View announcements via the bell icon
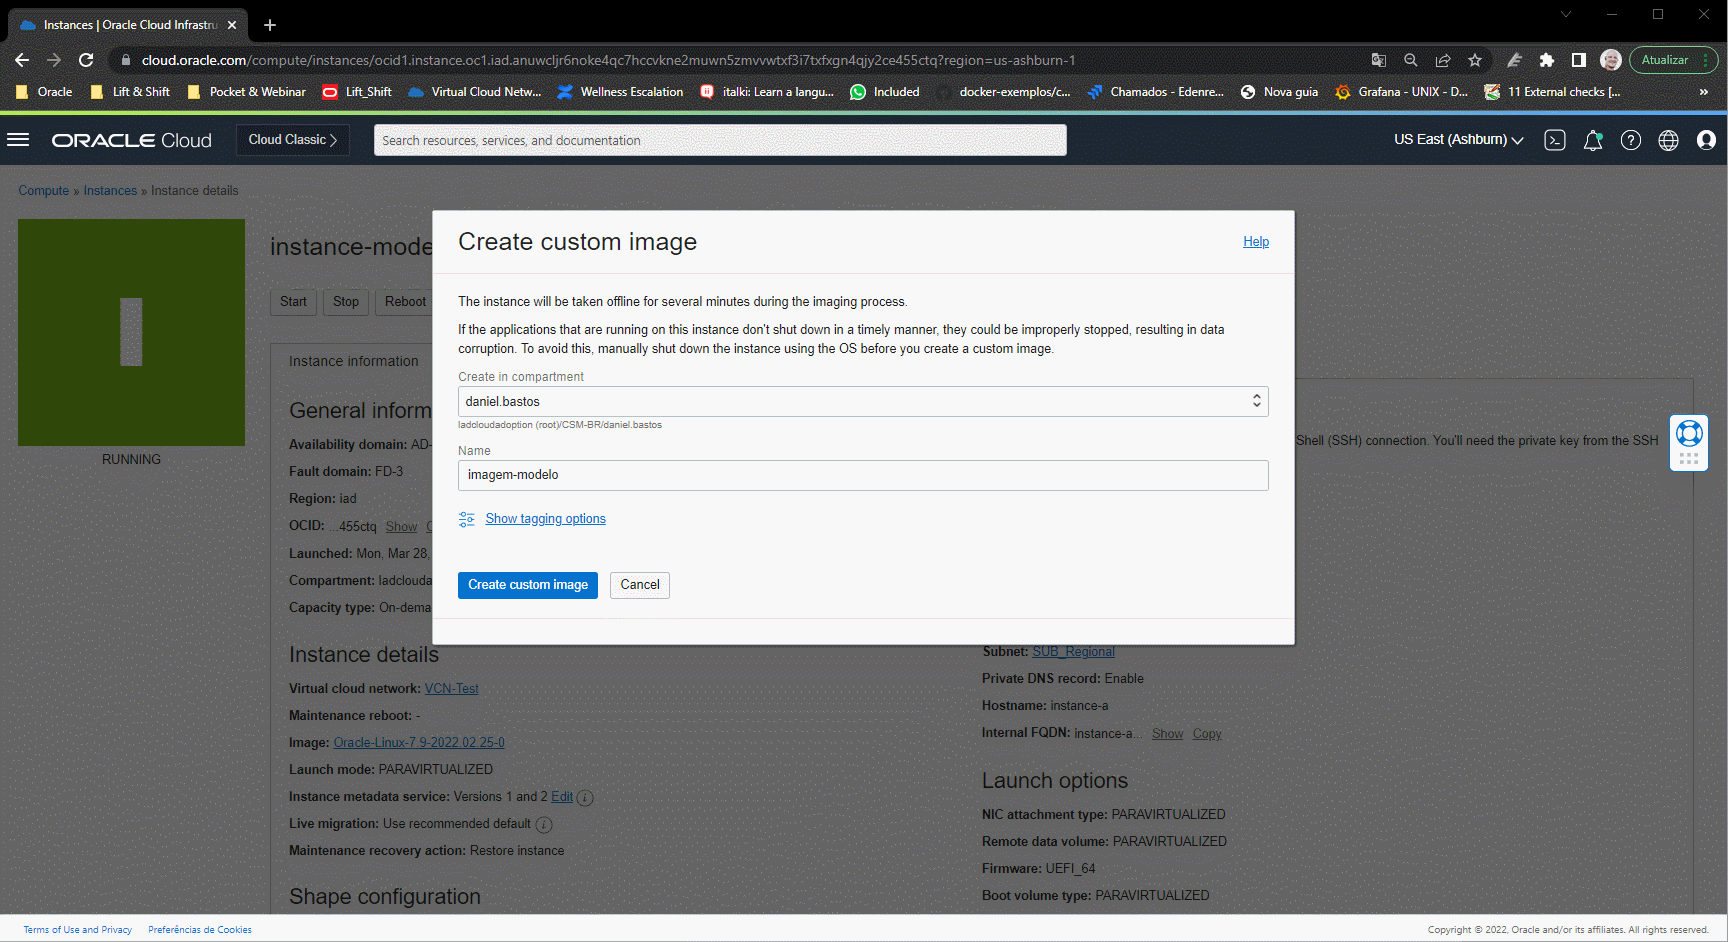This screenshot has height=942, width=1728. [1593, 140]
